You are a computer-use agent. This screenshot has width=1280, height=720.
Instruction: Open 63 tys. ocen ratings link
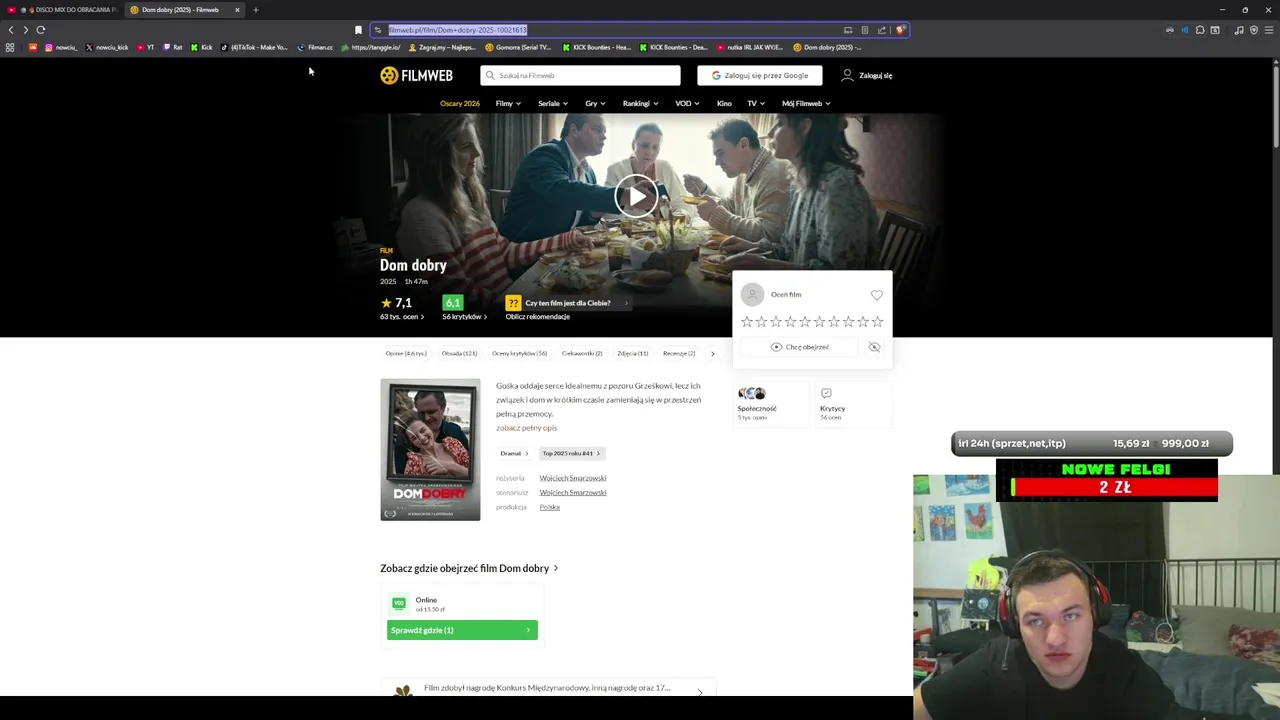pos(402,317)
